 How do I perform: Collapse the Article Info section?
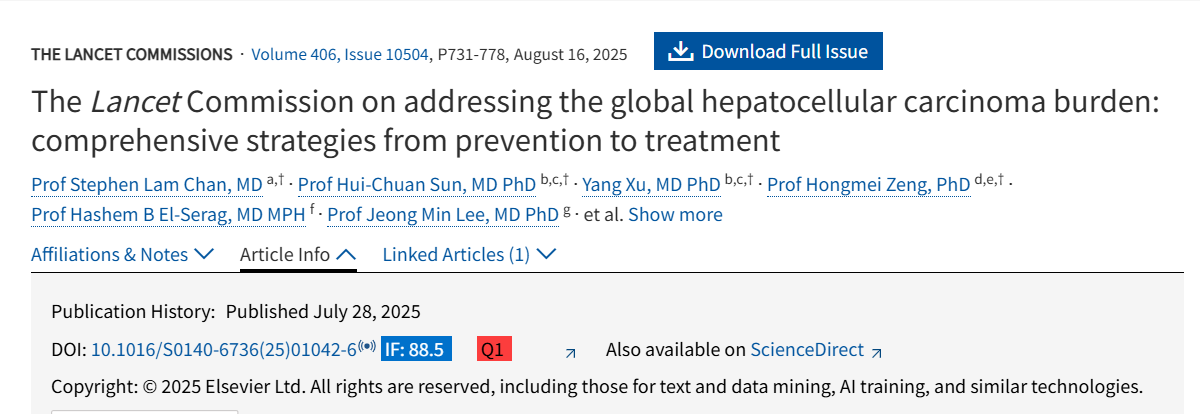coord(298,254)
